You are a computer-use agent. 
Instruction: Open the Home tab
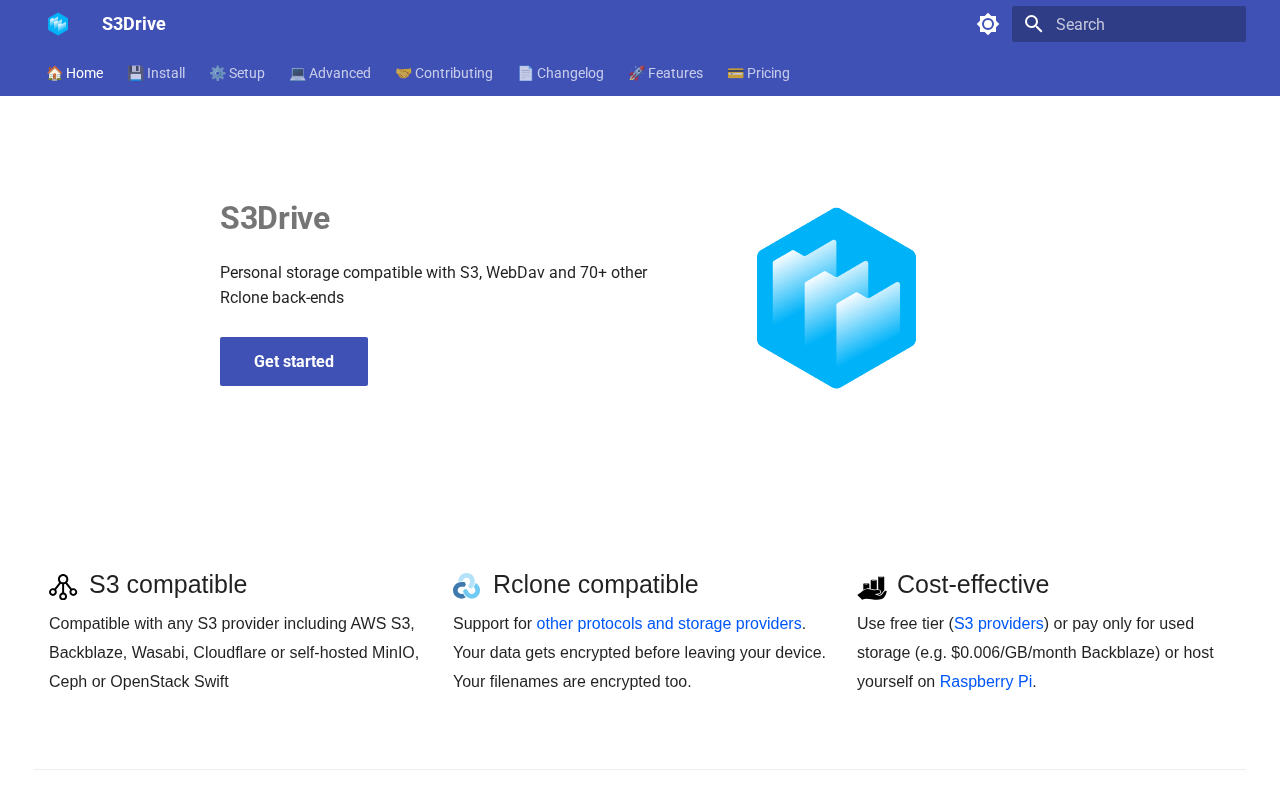point(75,73)
